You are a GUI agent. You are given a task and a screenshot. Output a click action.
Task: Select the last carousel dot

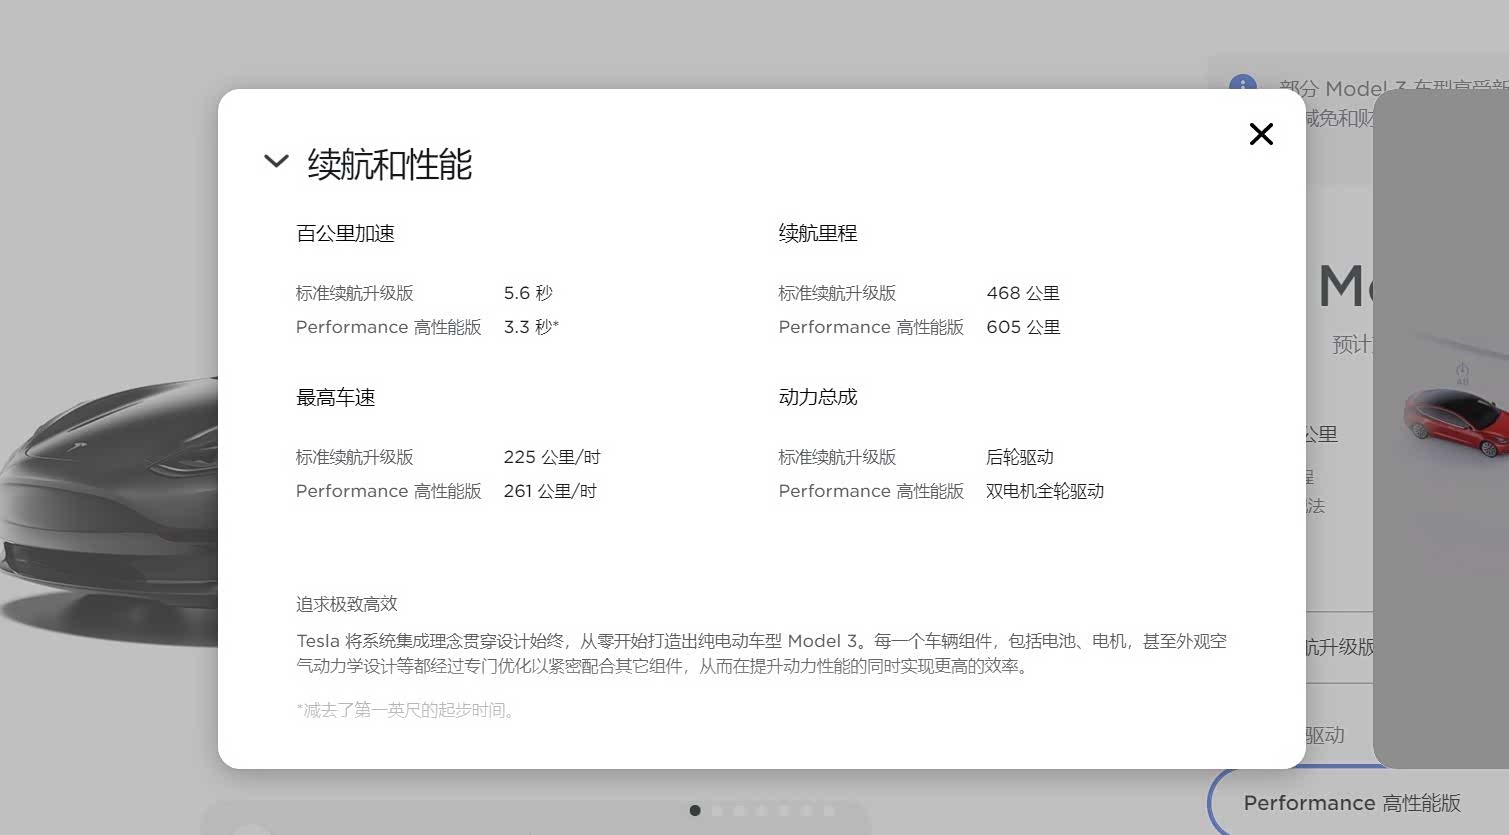click(829, 811)
